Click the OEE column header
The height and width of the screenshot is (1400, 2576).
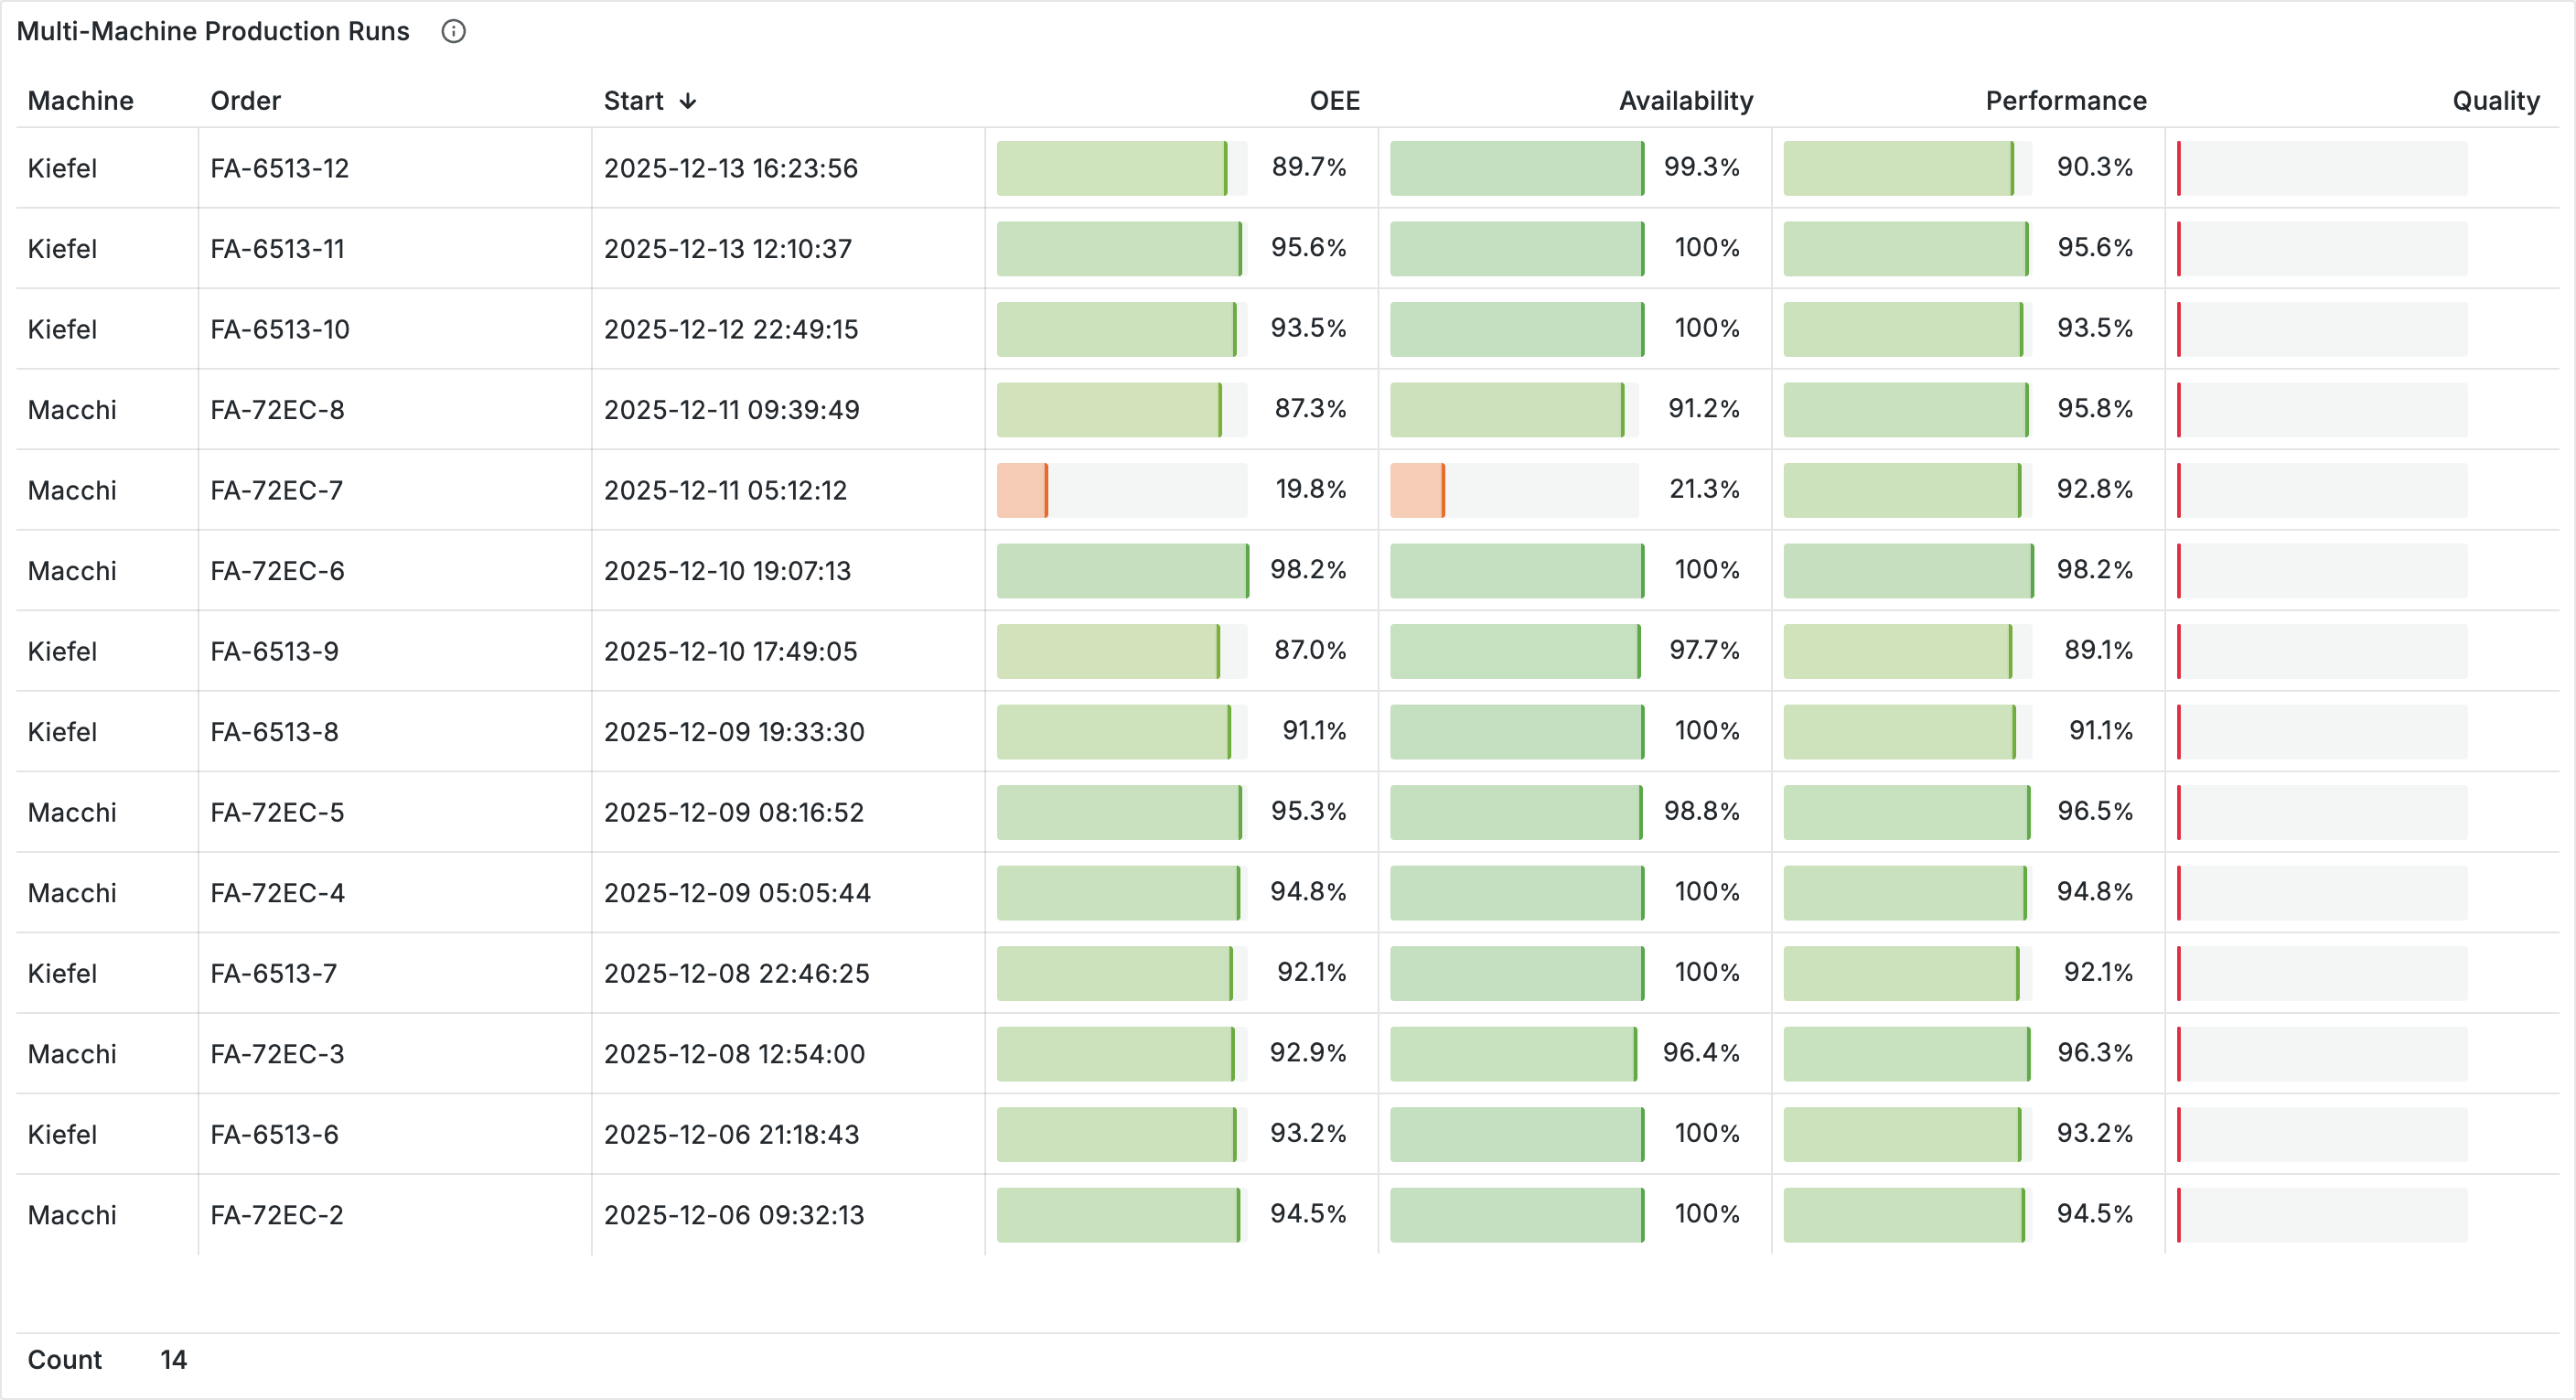click(1334, 101)
